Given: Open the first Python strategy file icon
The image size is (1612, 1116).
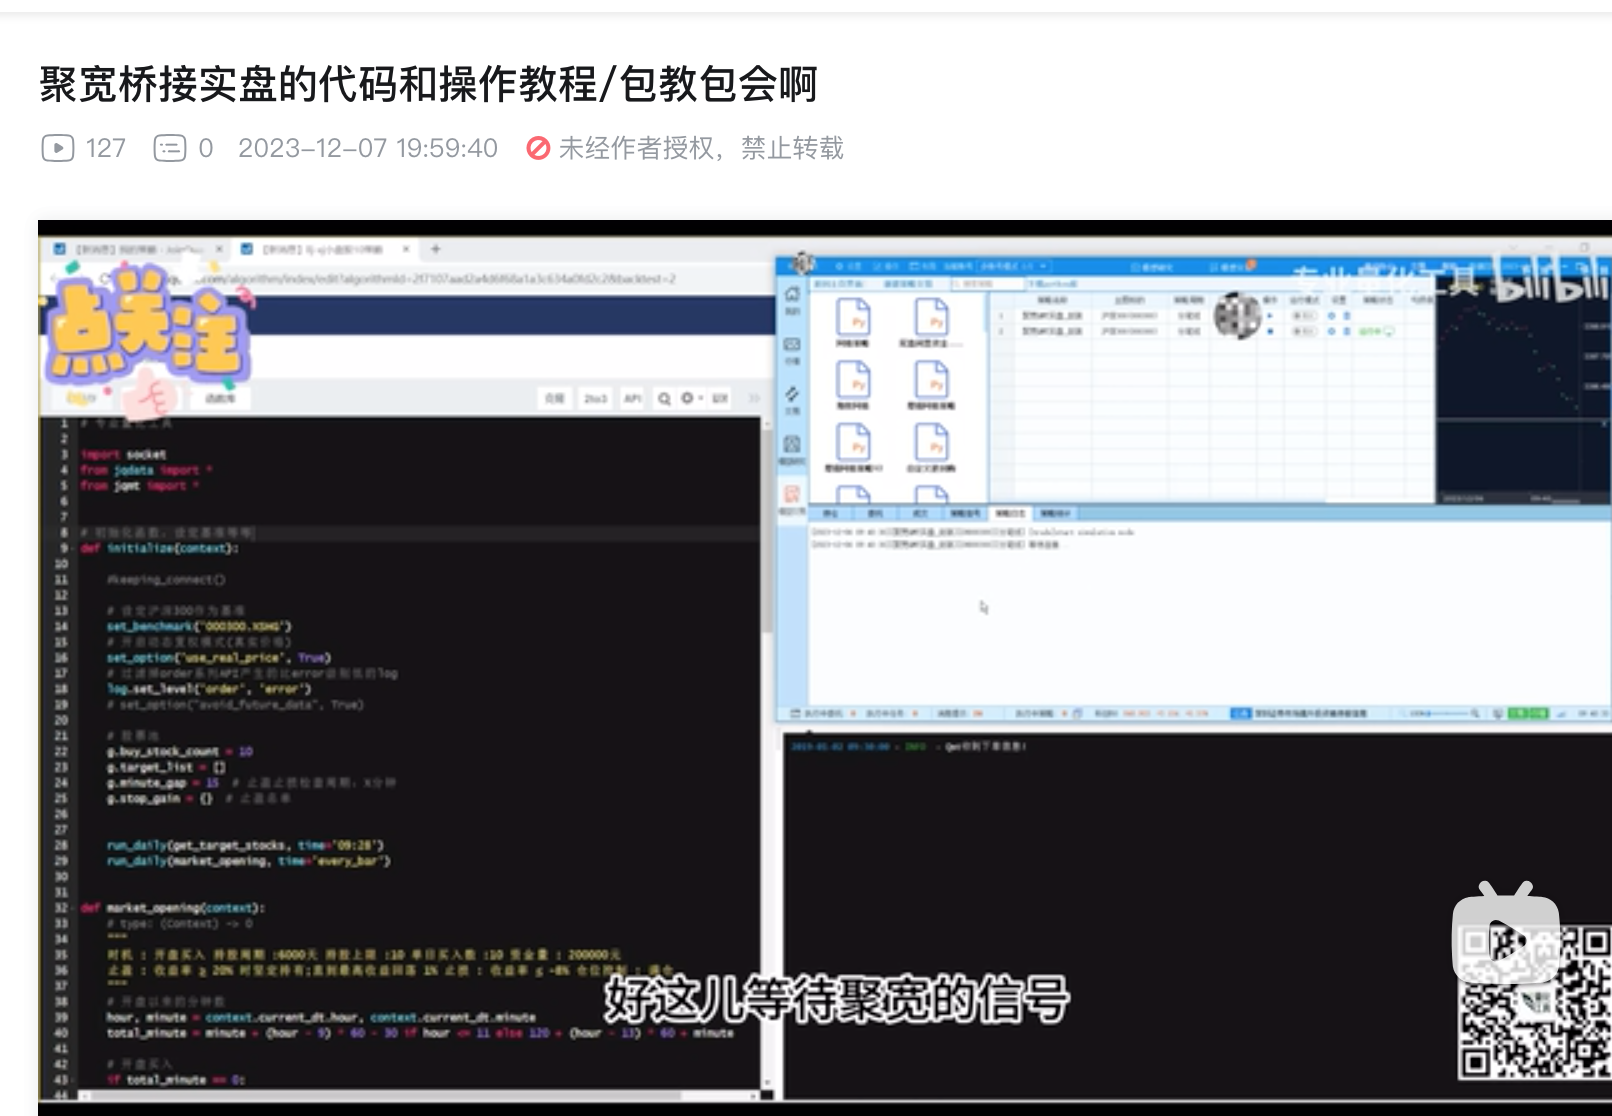Looking at the screenshot, I should pos(853,319).
